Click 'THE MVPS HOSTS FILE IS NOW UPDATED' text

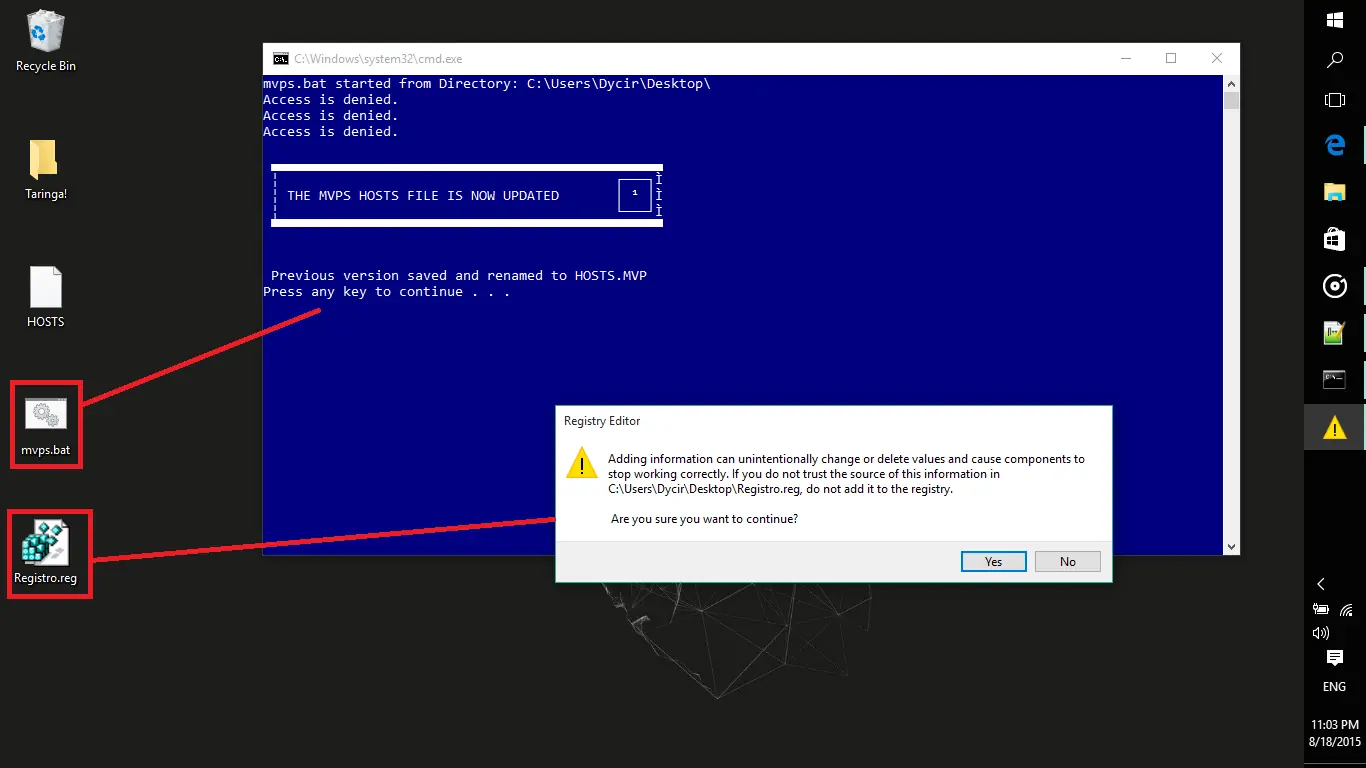[423, 196]
